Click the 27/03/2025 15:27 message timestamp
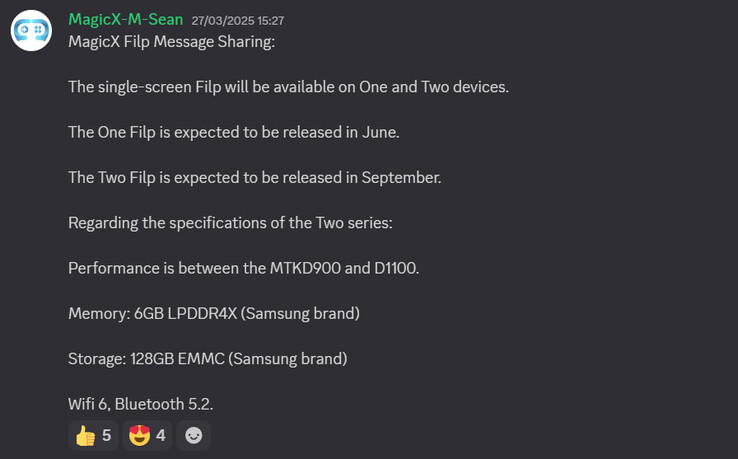This screenshot has height=459, width=738. pyautogui.click(x=236, y=21)
